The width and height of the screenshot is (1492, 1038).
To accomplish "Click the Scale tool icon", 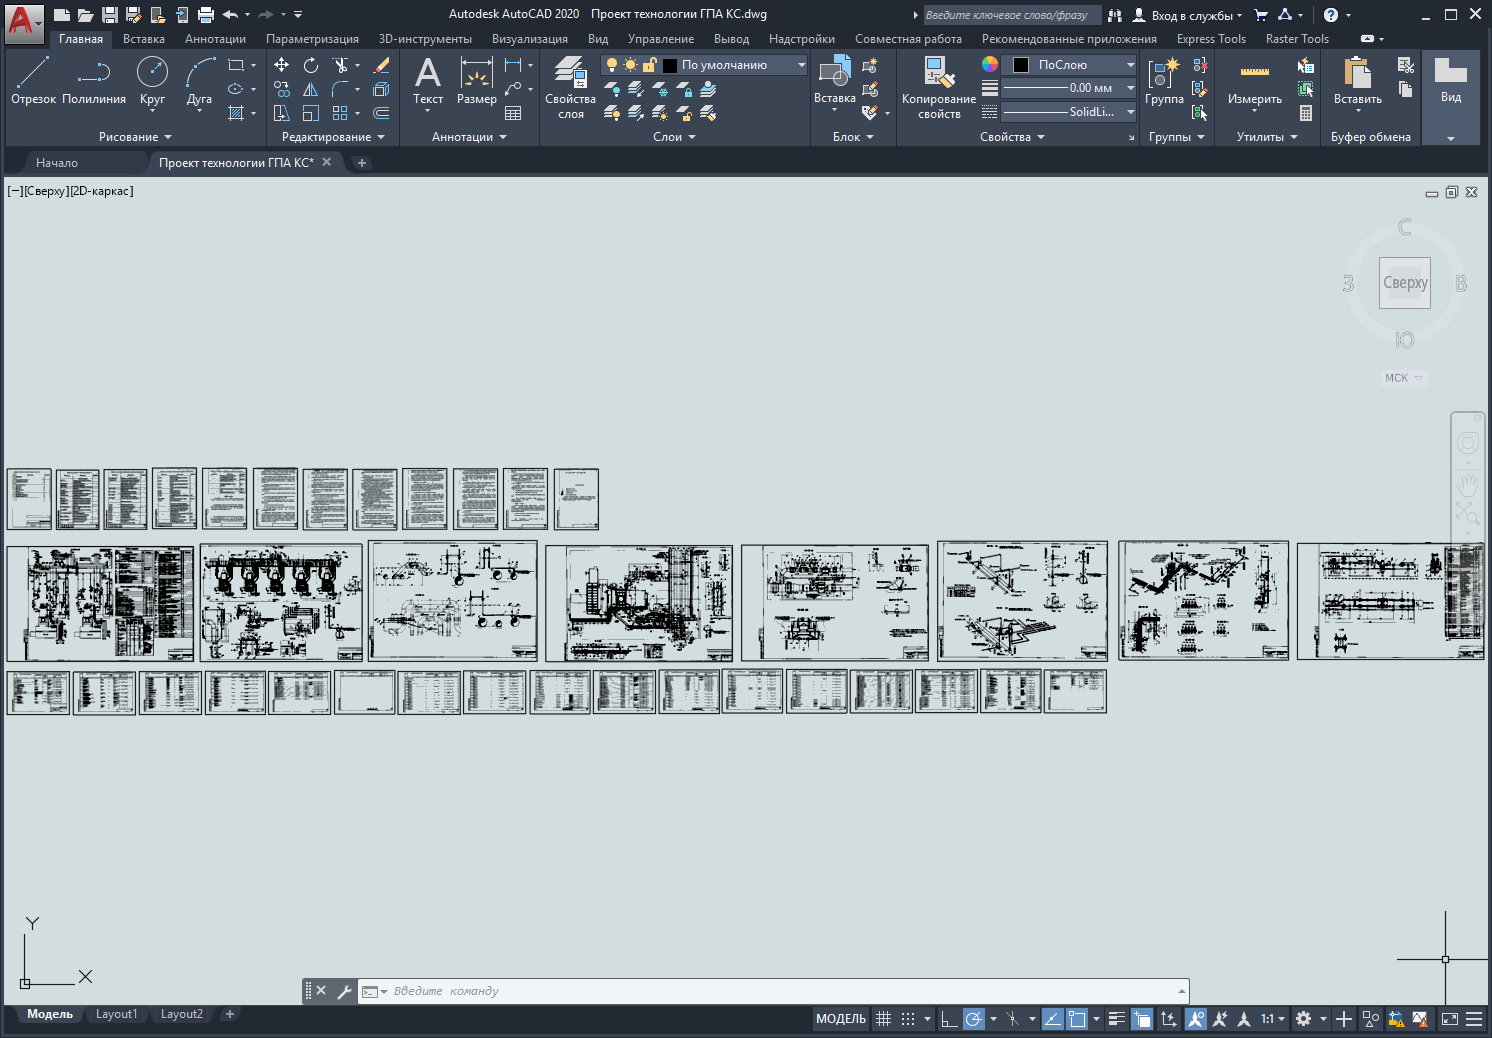I will click(x=311, y=113).
